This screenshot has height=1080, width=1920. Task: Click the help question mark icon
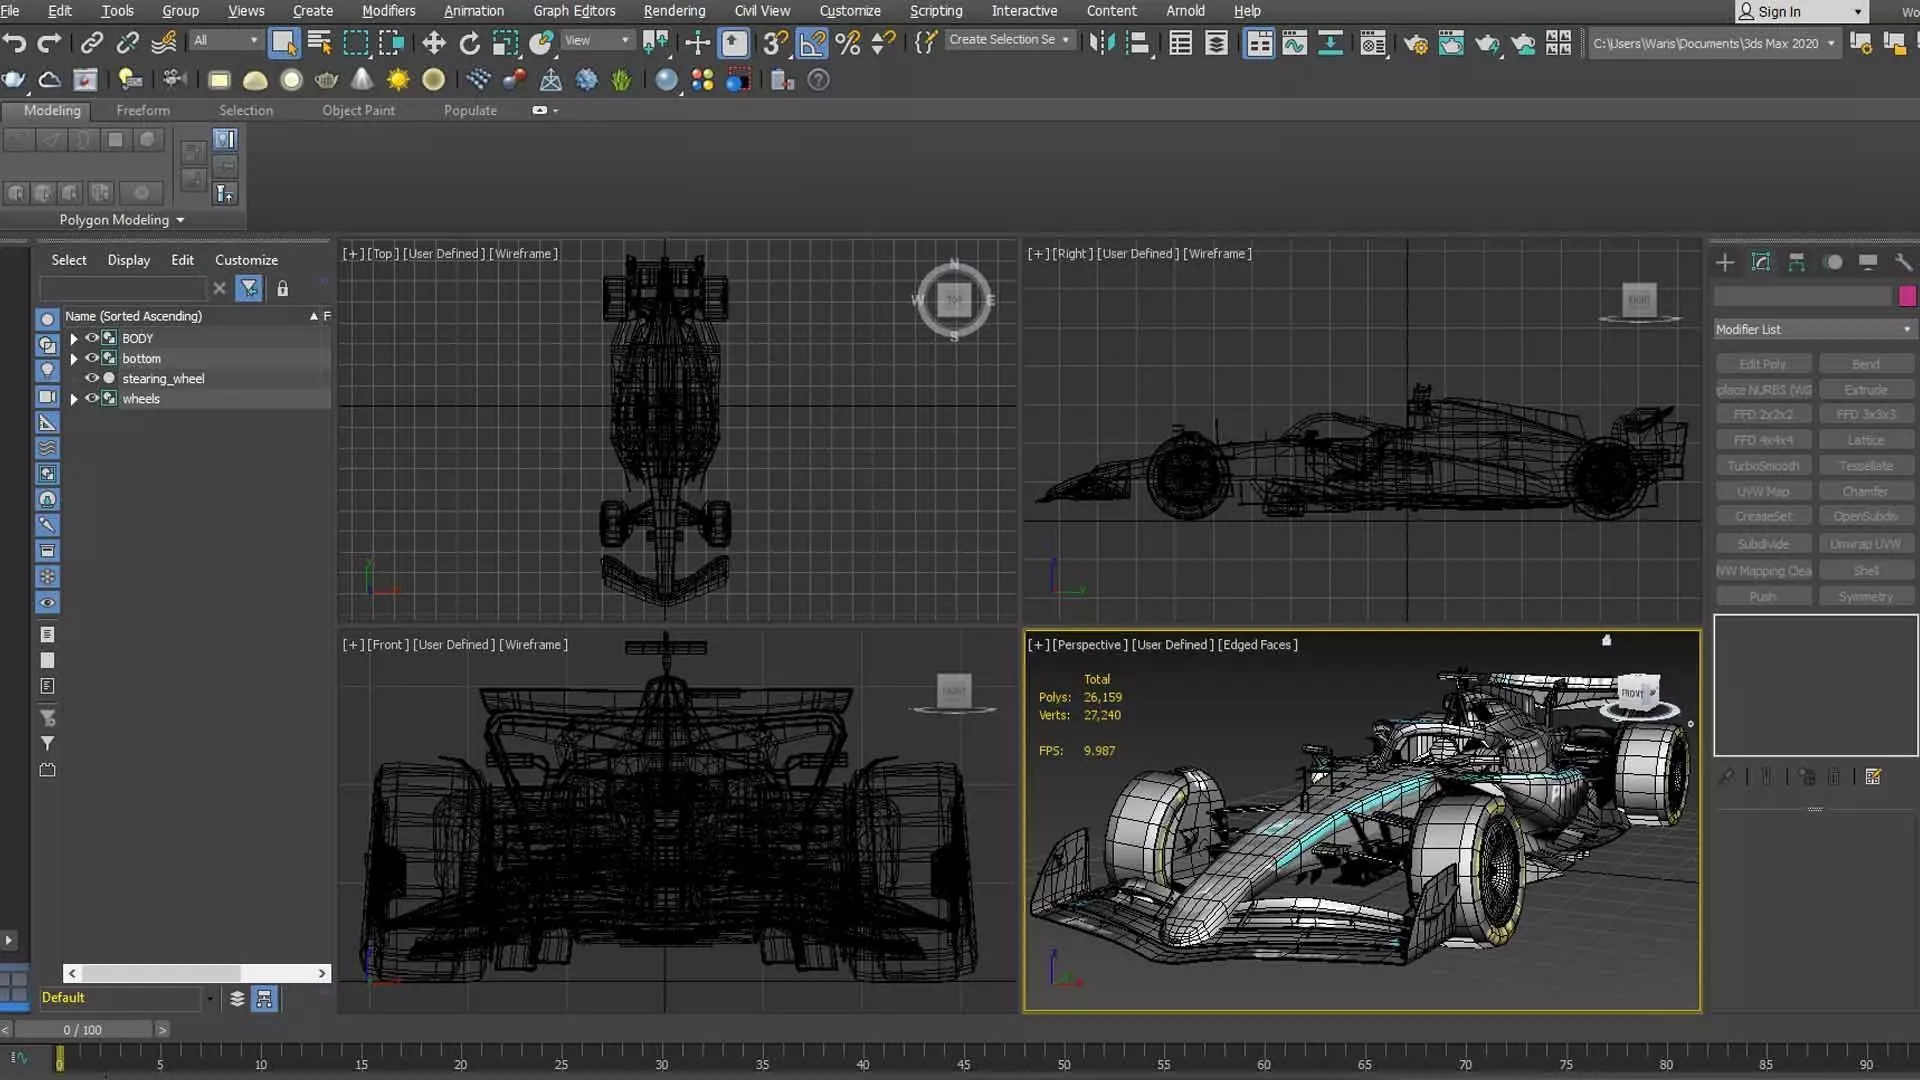[x=818, y=80]
